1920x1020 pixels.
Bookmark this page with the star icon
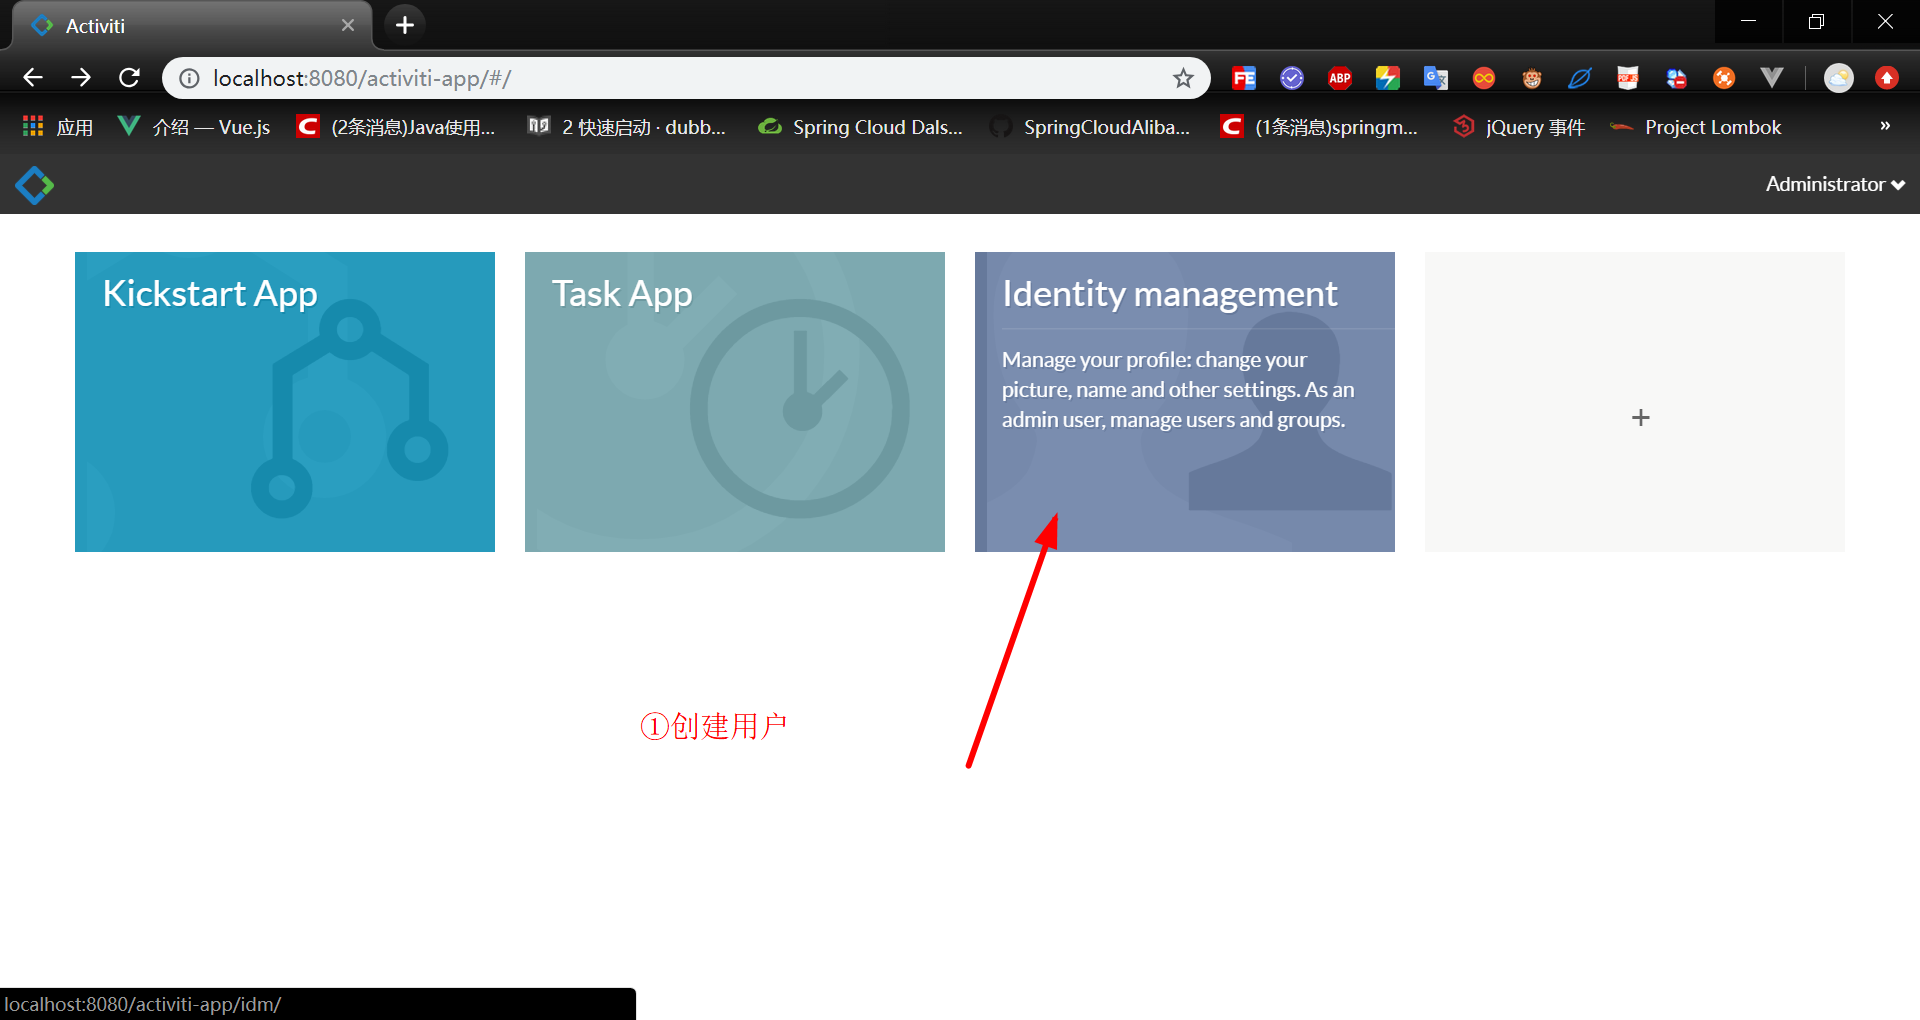[1183, 78]
